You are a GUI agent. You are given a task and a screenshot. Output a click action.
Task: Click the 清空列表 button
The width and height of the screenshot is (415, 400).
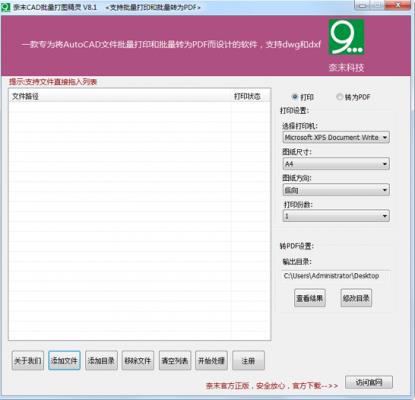point(175,360)
